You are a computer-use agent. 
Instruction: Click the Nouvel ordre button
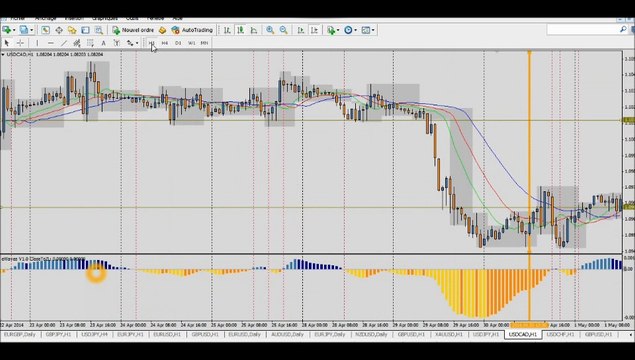coord(133,30)
